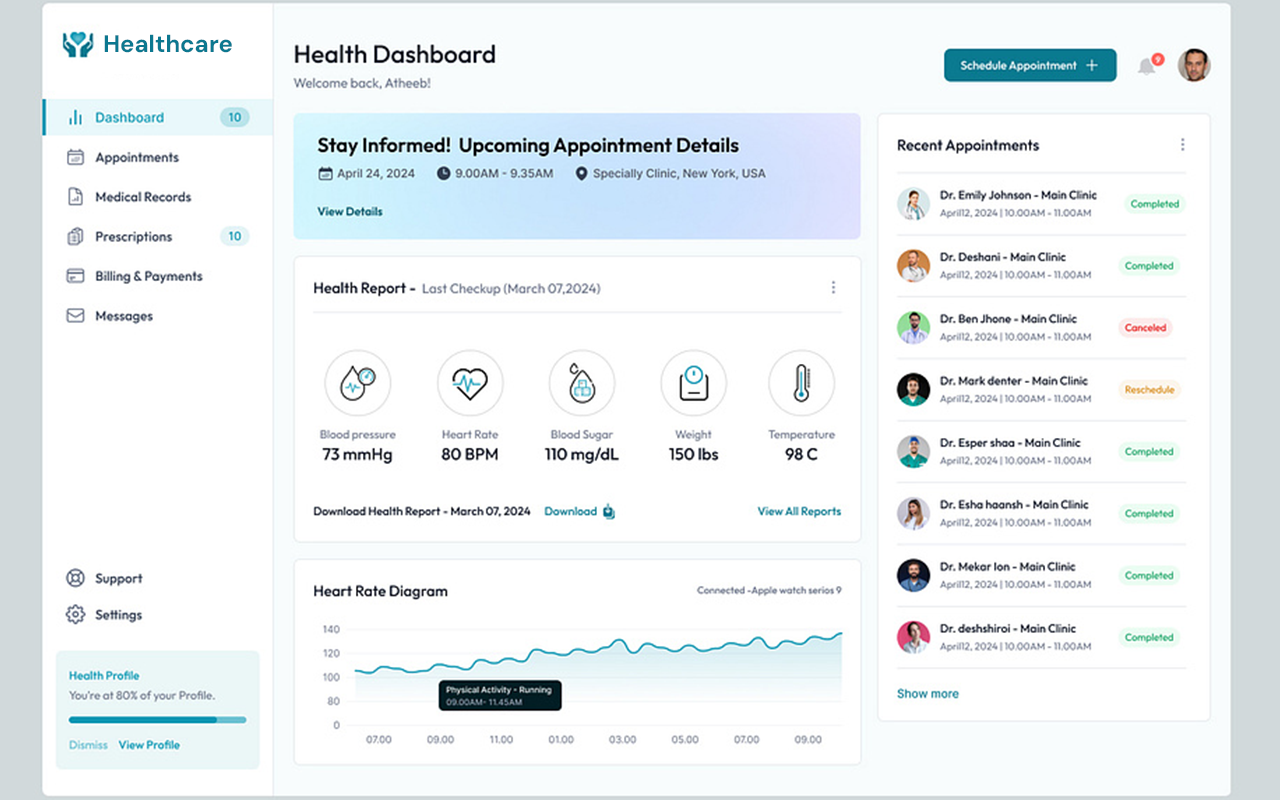Click the Health Profile progress bar
The height and width of the screenshot is (800, 1280).
point(157,720)
